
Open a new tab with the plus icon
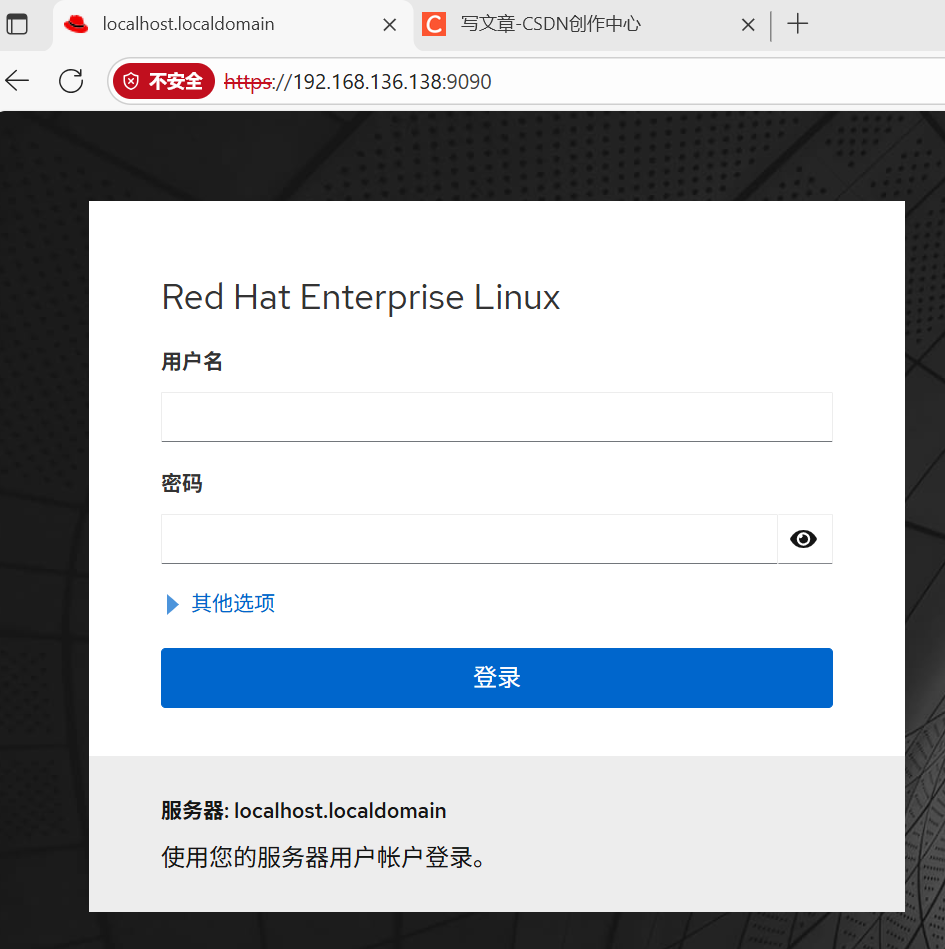pyautogui.click(x=797, y=24)
